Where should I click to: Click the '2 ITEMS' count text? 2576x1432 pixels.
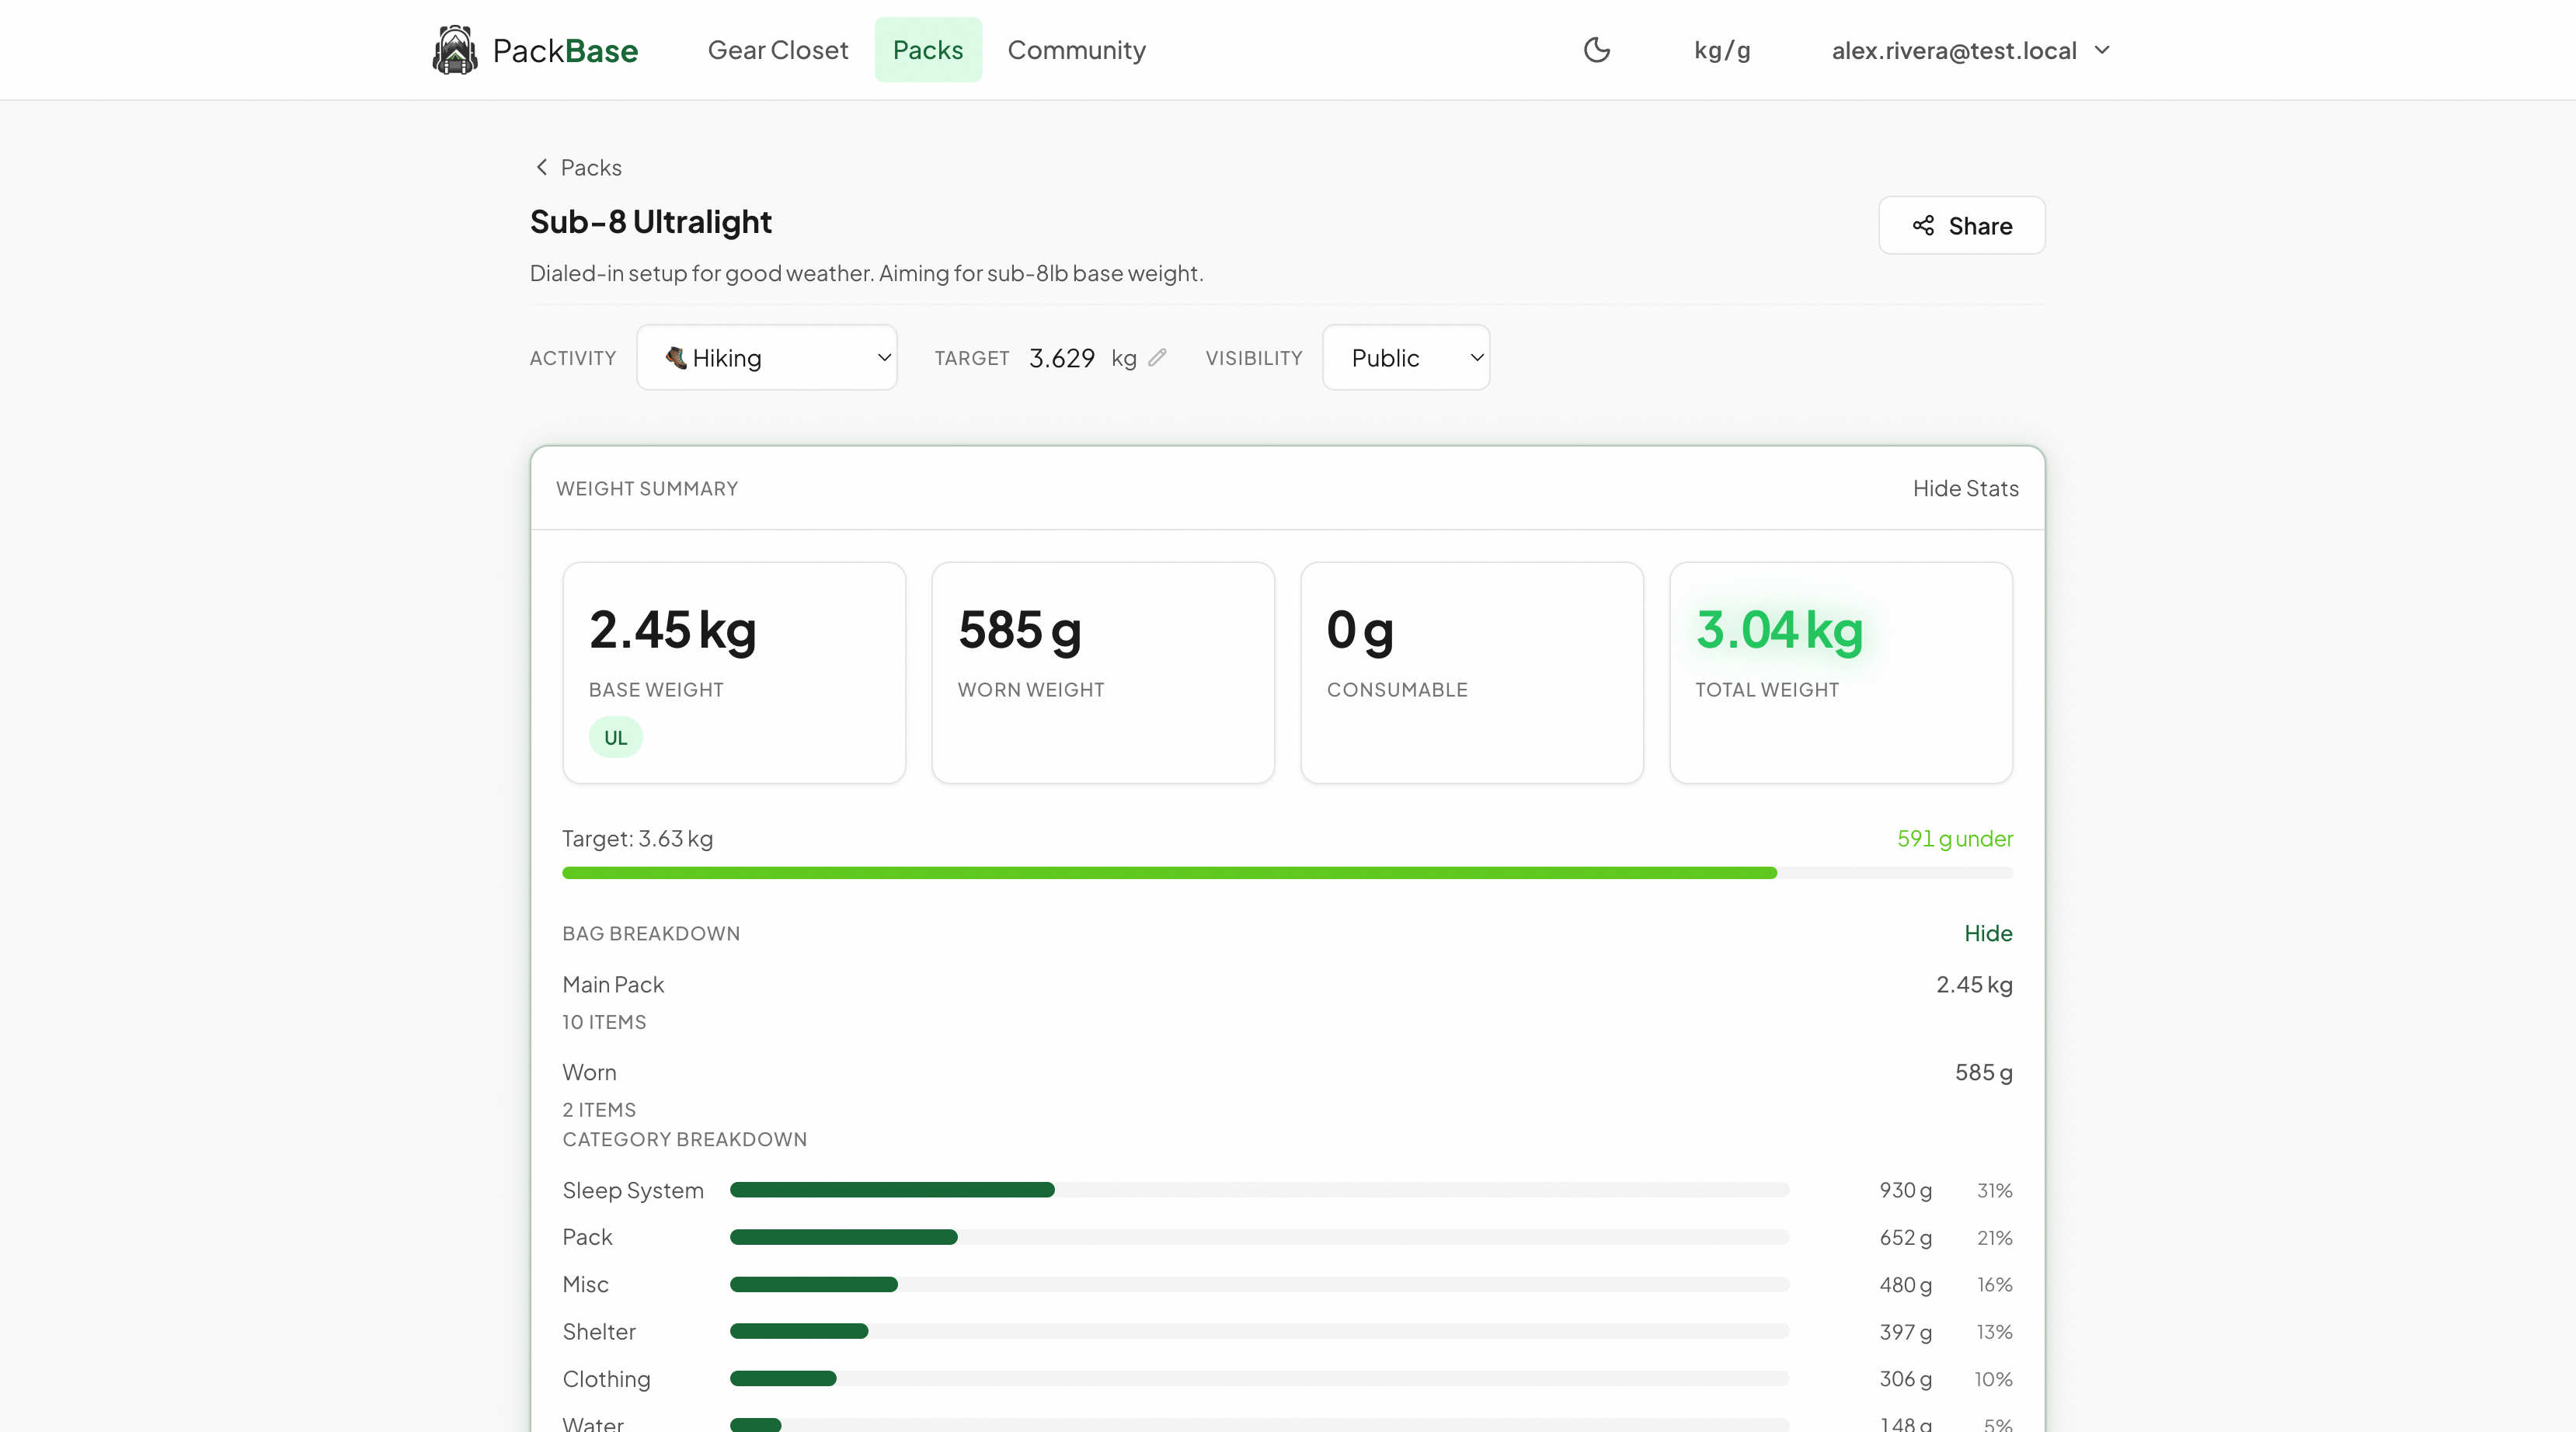599,1110
